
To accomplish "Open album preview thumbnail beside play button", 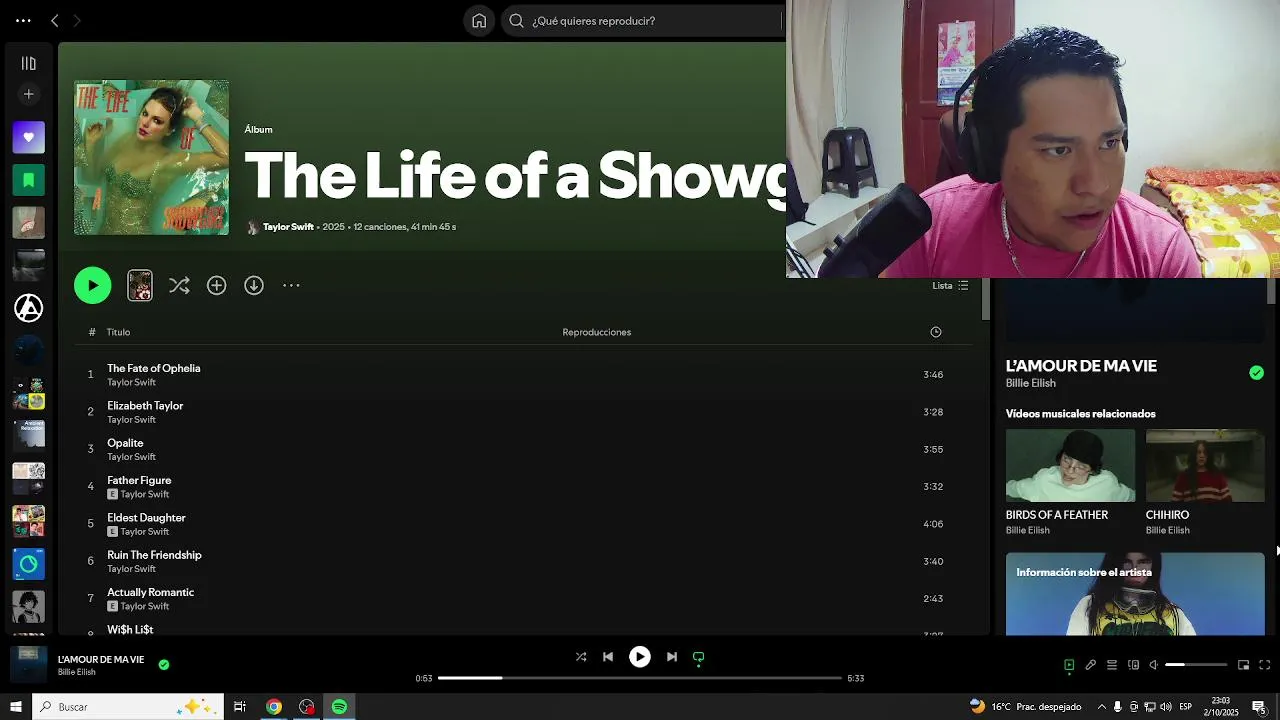I will click(x=140, y=285).
